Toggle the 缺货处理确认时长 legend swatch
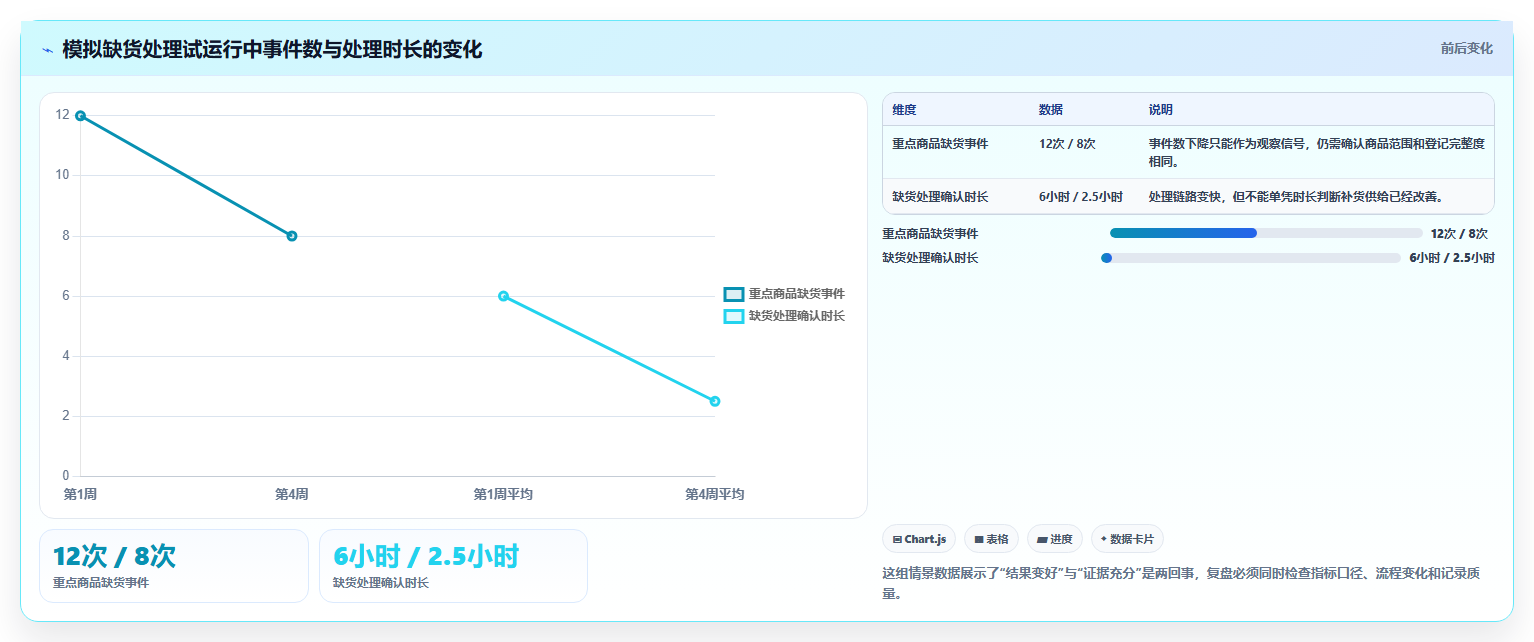 [x=734, y=316]
